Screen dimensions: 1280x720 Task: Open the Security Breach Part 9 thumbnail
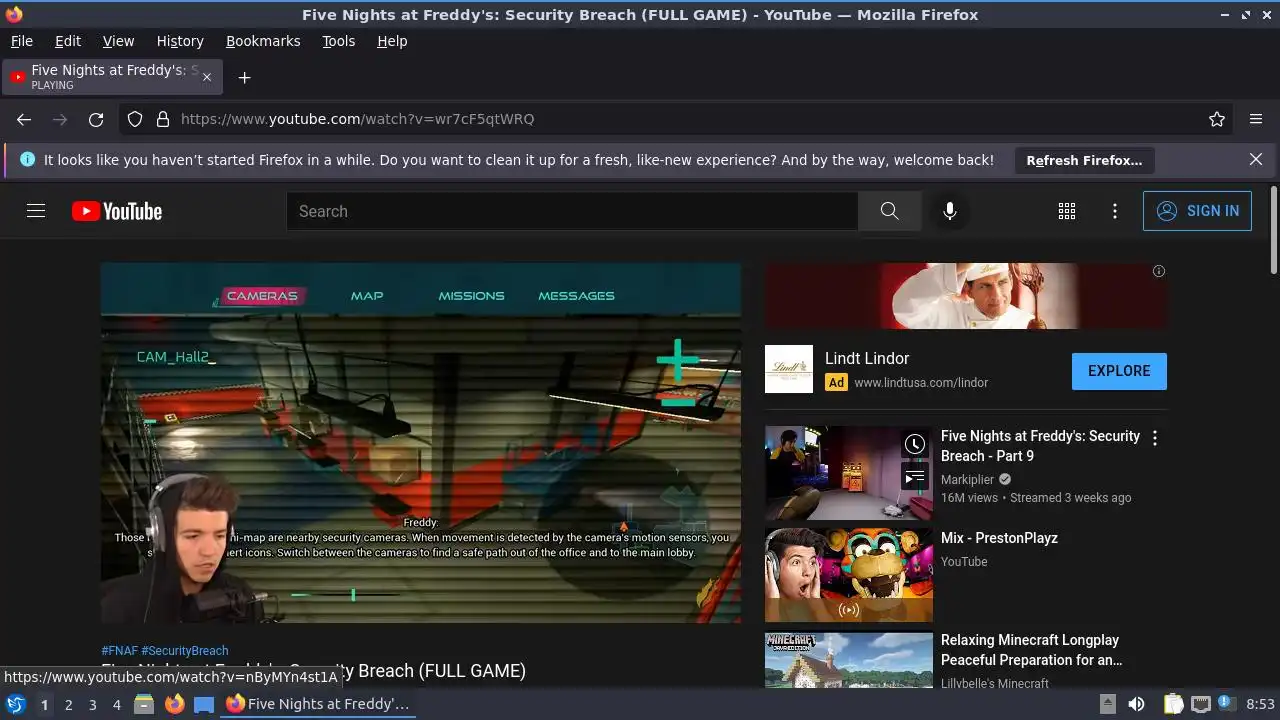[x=849, y=473]
